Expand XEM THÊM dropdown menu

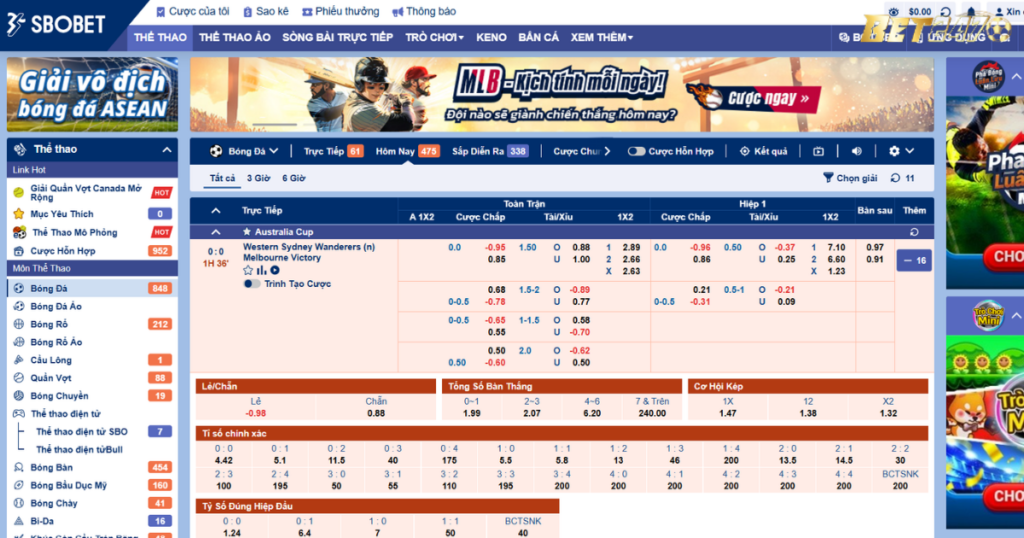[x=601, y=37]
